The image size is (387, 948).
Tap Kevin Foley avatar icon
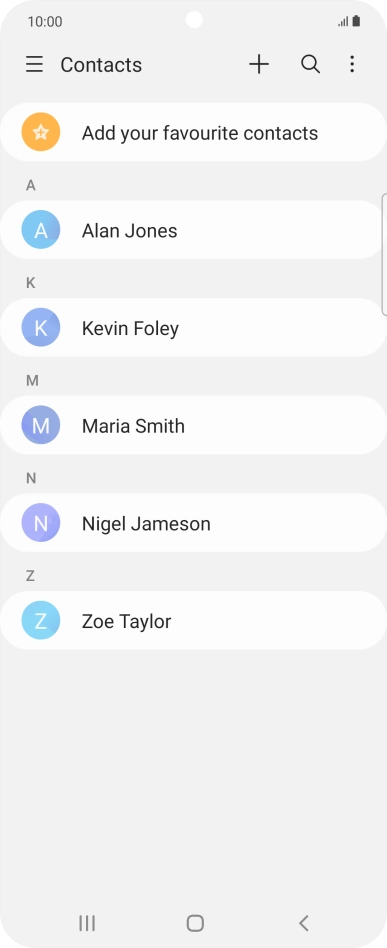[x=41, y=328]
